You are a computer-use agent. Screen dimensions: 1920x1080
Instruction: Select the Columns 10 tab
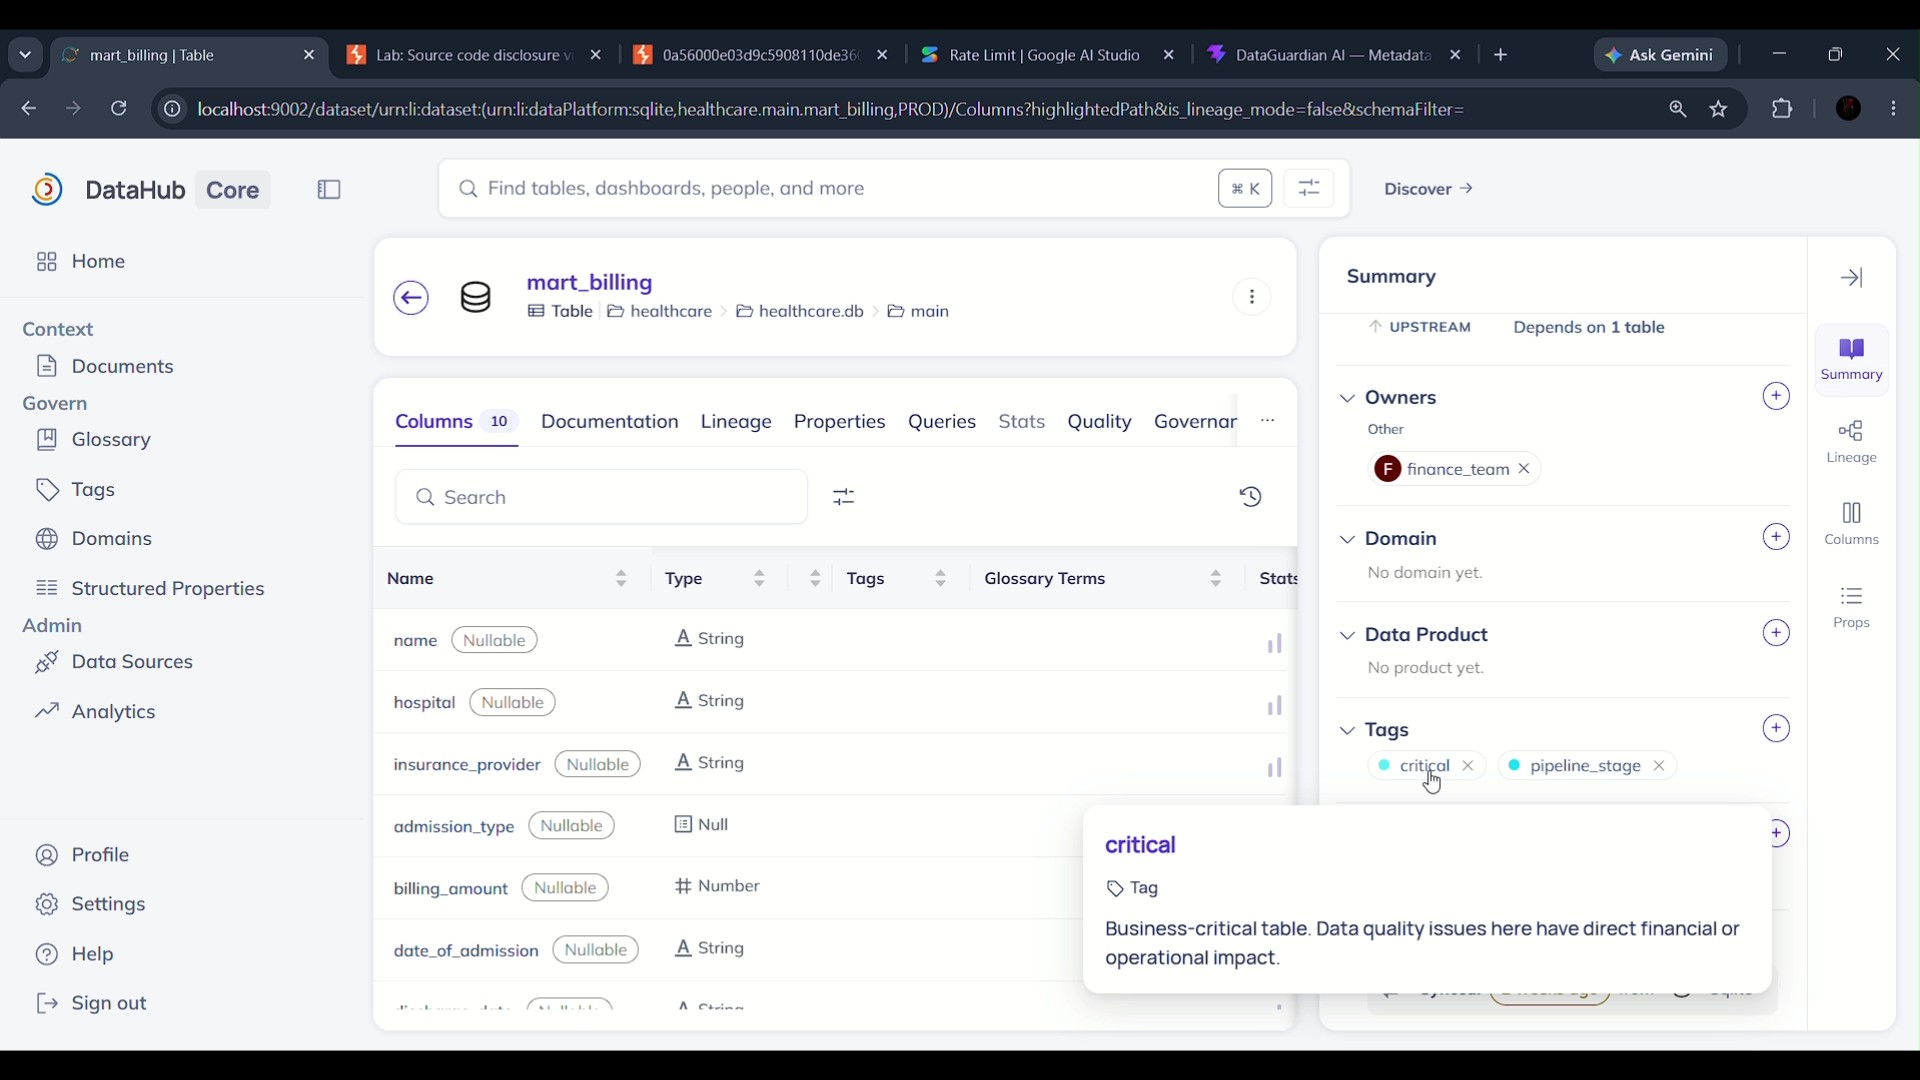[x=456, y=422]
